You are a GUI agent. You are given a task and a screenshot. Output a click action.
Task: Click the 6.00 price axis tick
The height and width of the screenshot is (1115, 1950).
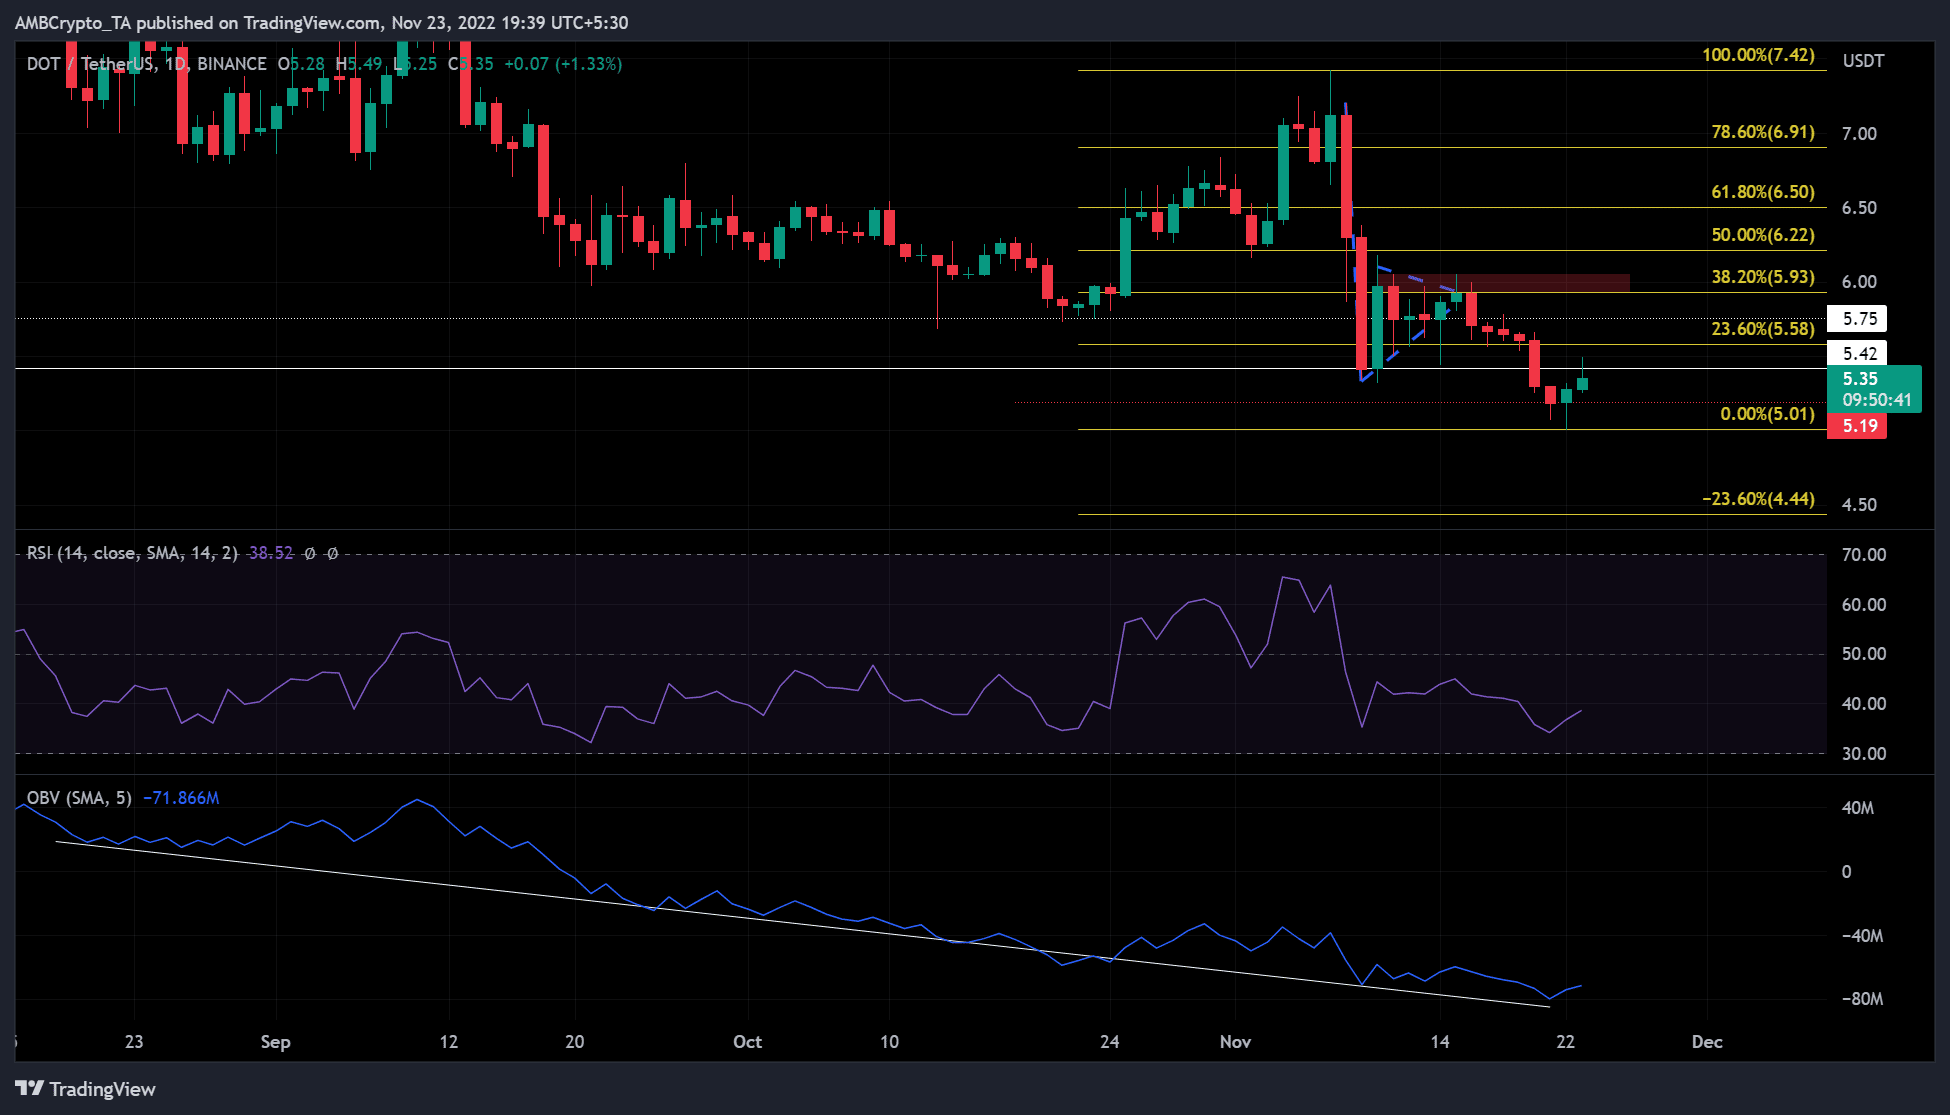1859,282
